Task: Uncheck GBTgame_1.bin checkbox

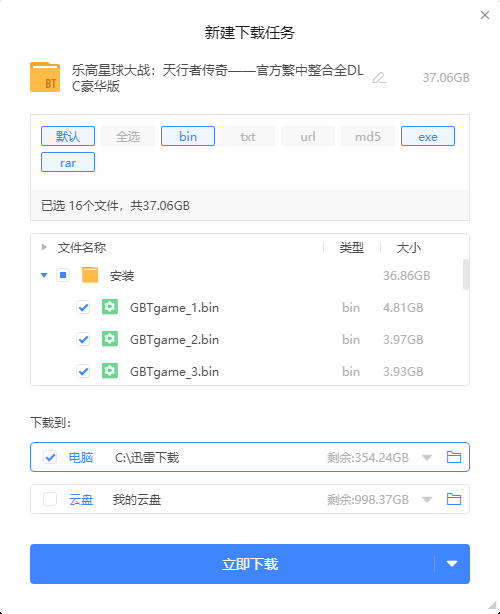Action: point(83,307)
